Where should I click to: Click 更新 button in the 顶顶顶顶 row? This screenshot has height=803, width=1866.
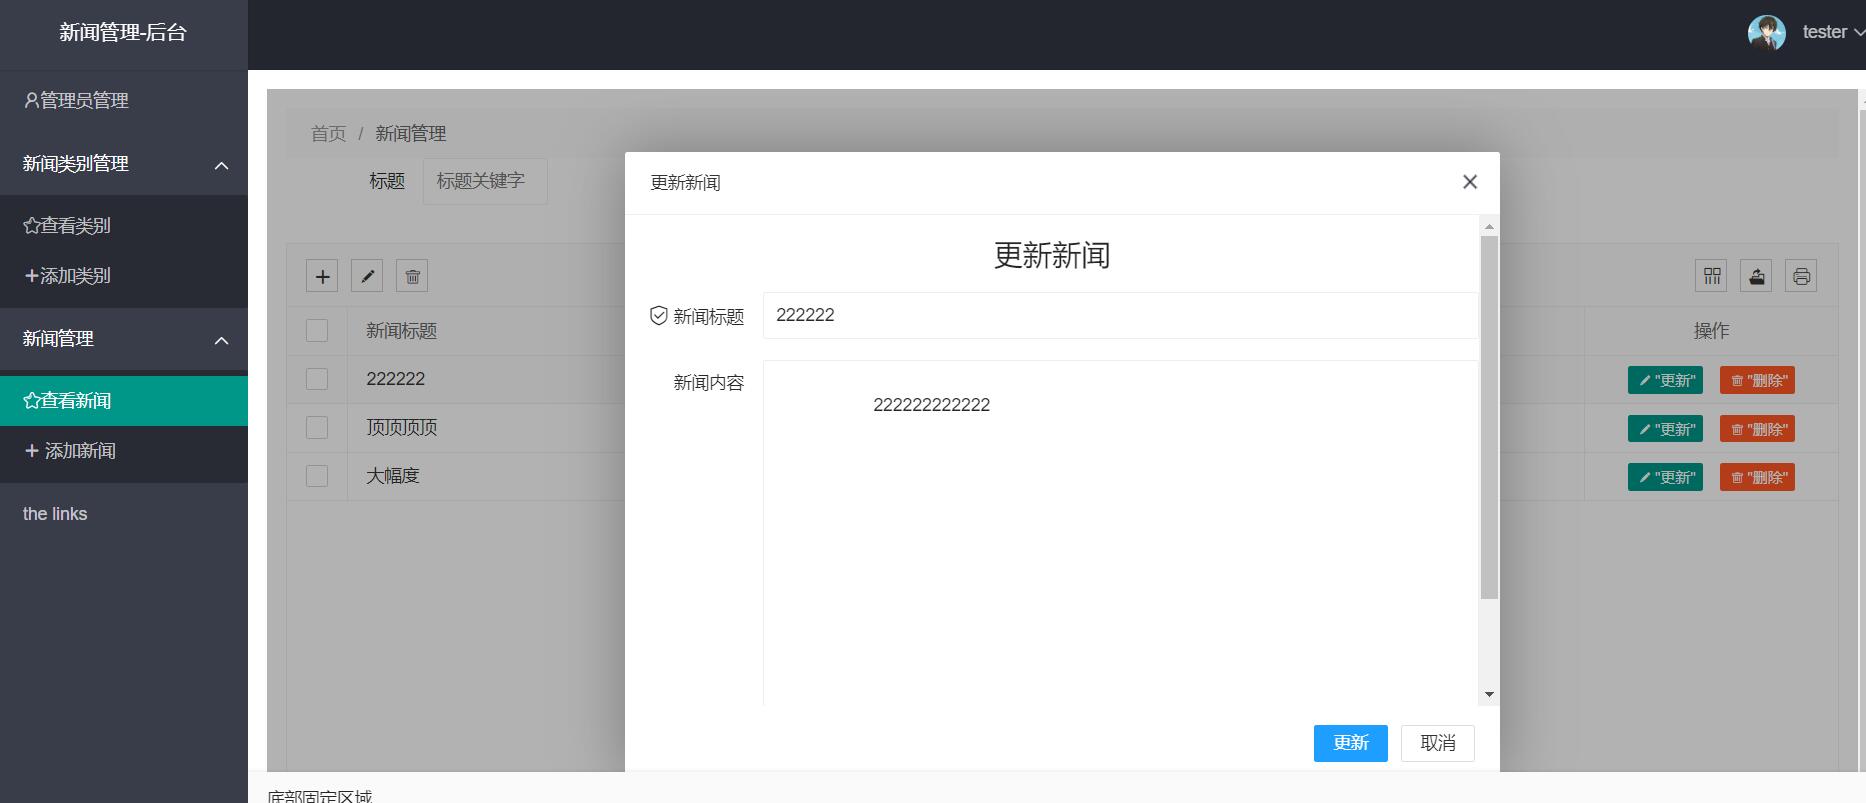pyautogui.click(x=1665, y=429)
